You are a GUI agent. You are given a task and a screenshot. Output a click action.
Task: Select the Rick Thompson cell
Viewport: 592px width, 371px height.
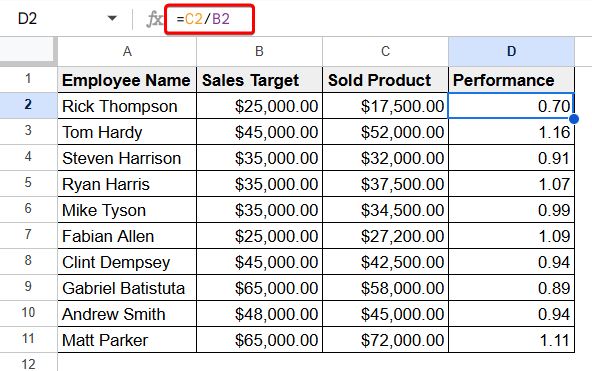(x=127, y=106)
